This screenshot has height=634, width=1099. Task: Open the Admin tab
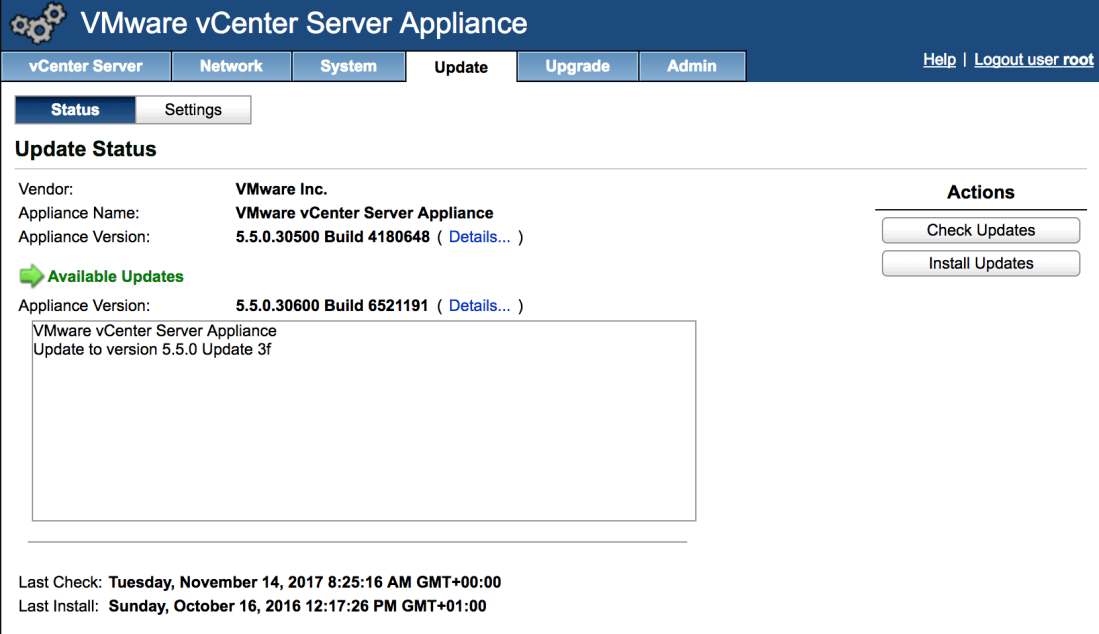pos(692,66)
